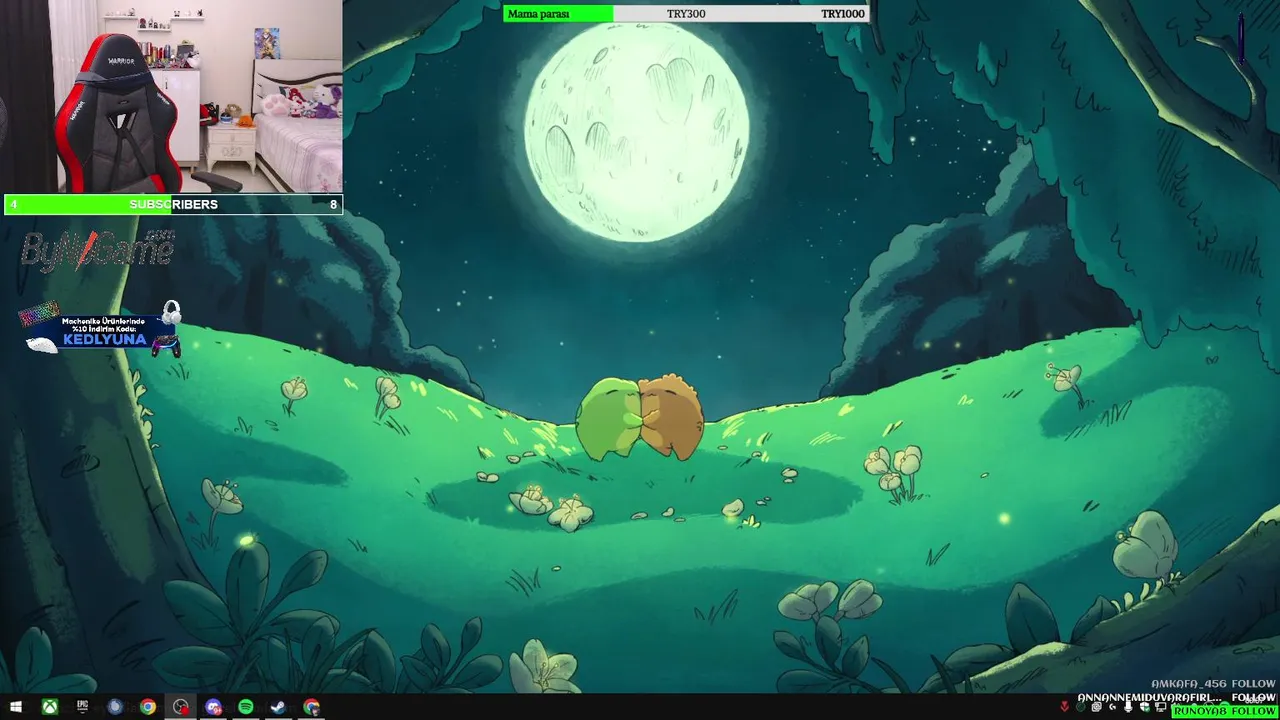Screen dimensions: 1280x720
Task: Switch to OBS Studio in taskbar
Action: point(180,707)
